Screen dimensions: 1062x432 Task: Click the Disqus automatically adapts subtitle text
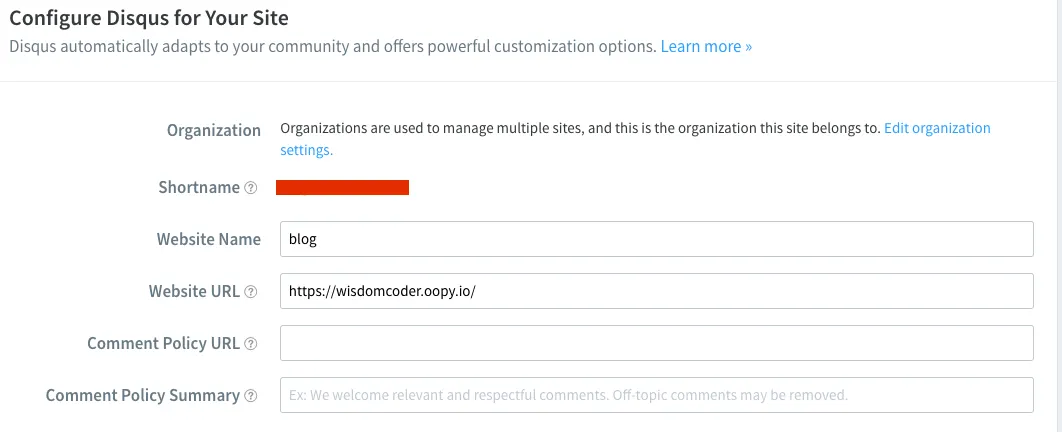pos(332,47)
